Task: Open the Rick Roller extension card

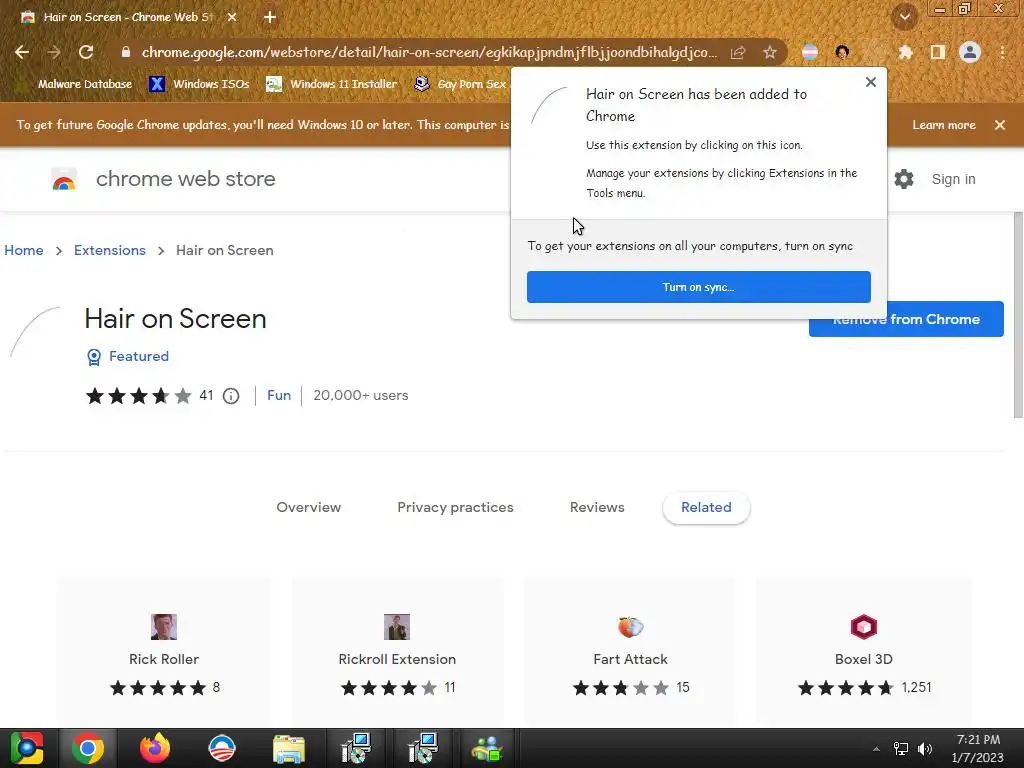Action: click(x=164, y=653)
